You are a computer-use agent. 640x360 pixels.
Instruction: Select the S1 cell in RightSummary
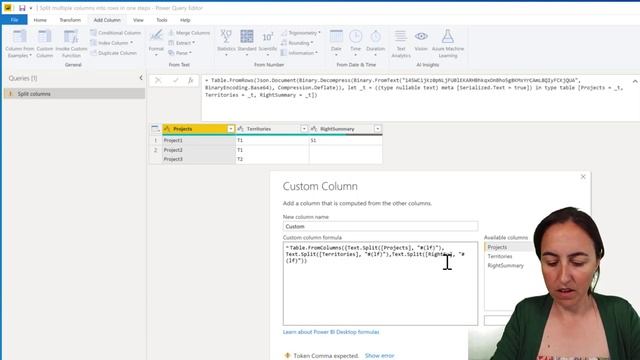[346, 140]
